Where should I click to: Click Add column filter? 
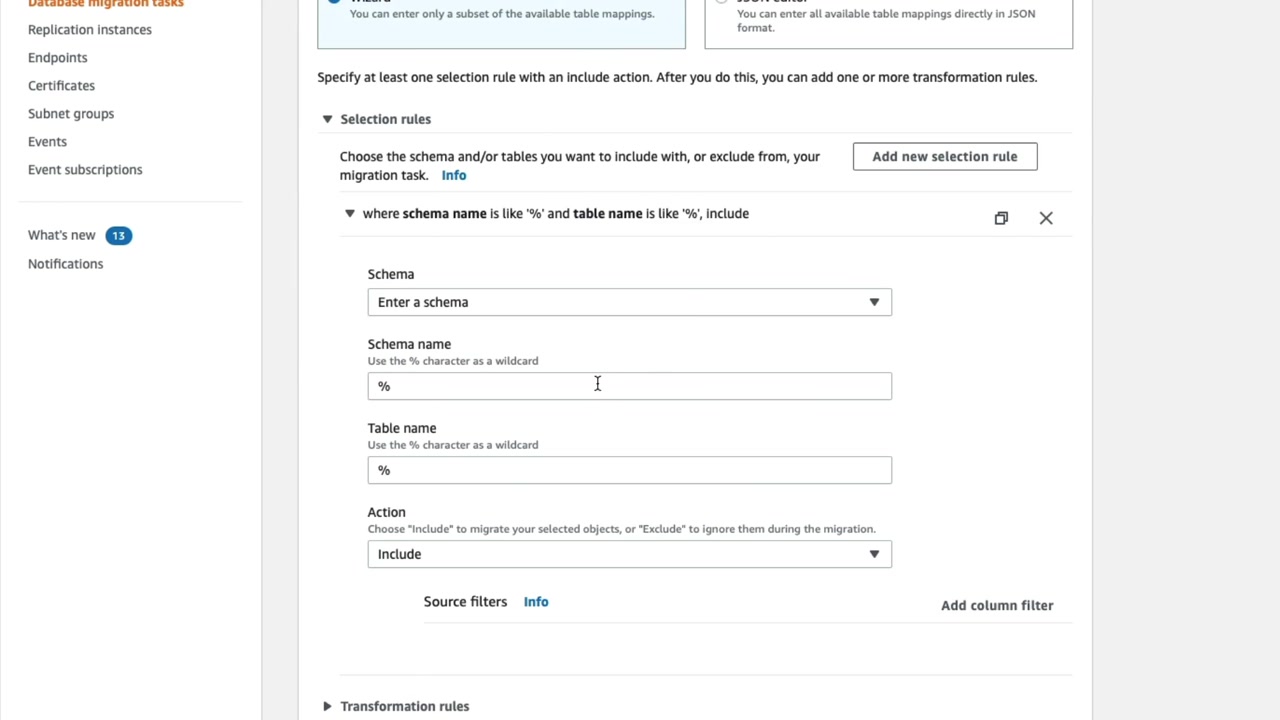[x=996, y=605]
